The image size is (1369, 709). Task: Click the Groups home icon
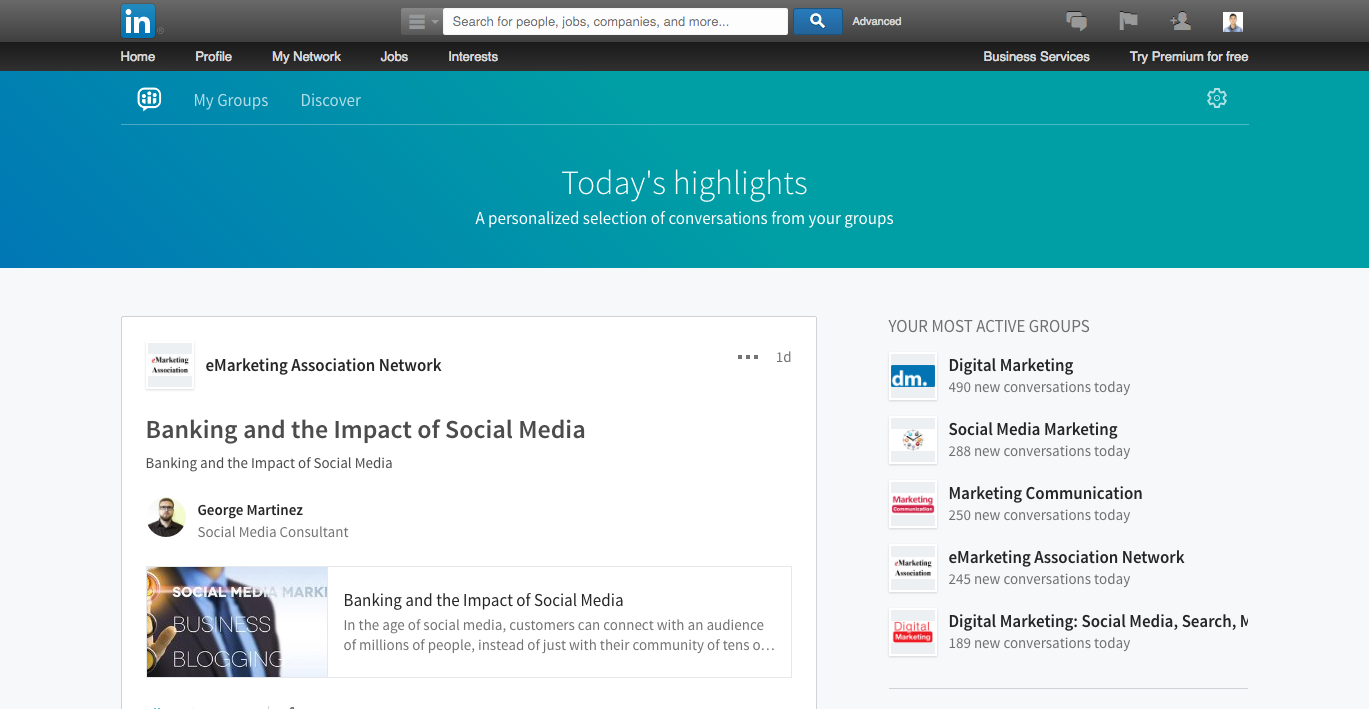tap(149, 99)
